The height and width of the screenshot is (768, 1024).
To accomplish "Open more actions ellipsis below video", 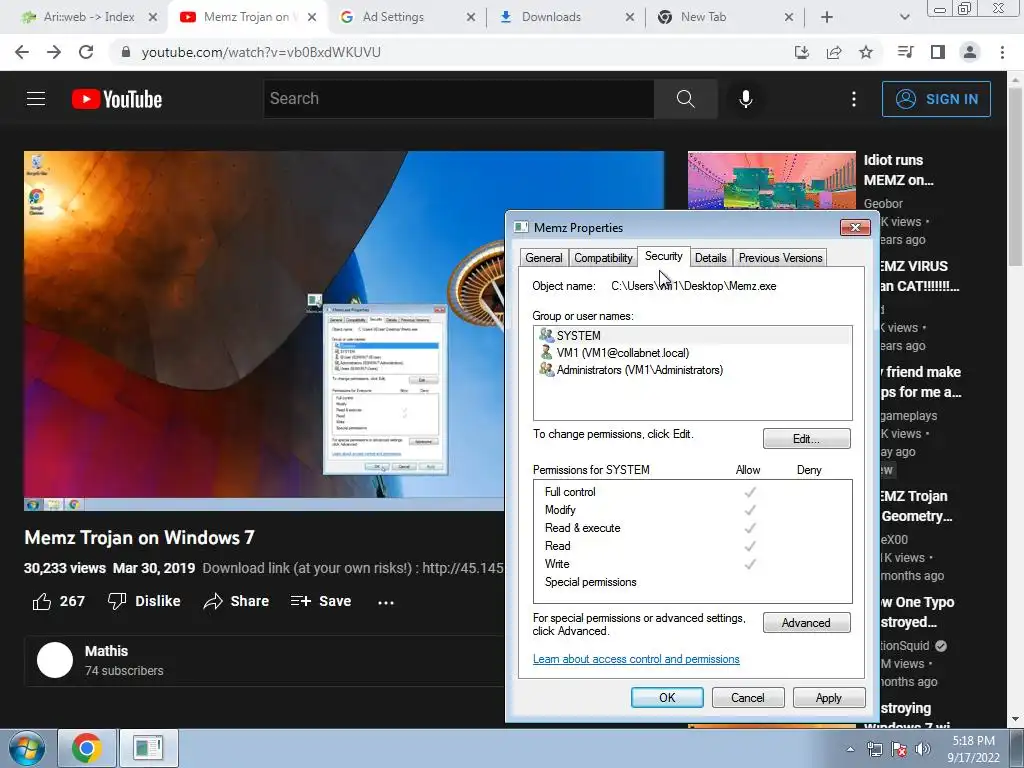I will [386, 602].
